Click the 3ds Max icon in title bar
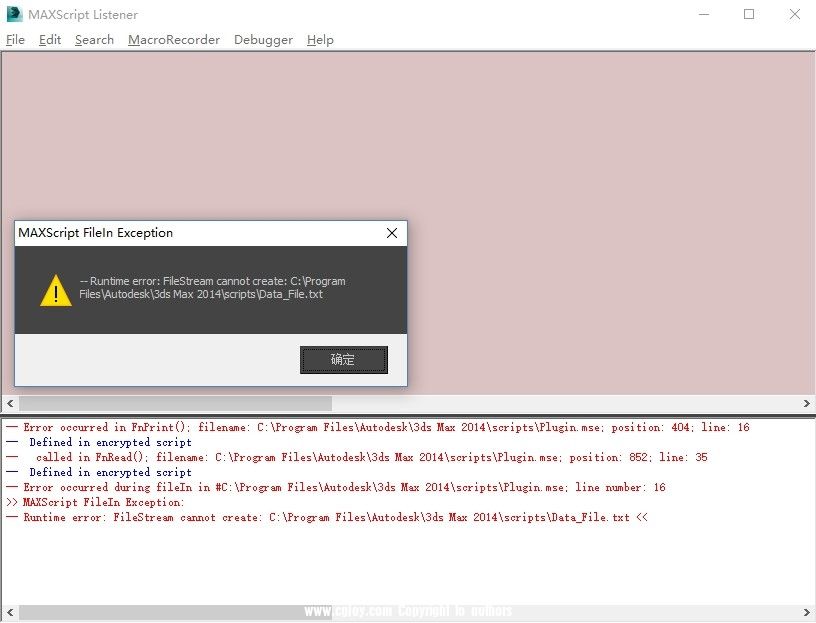The width and height of the screenshot is (816, 623). (15, 14)
